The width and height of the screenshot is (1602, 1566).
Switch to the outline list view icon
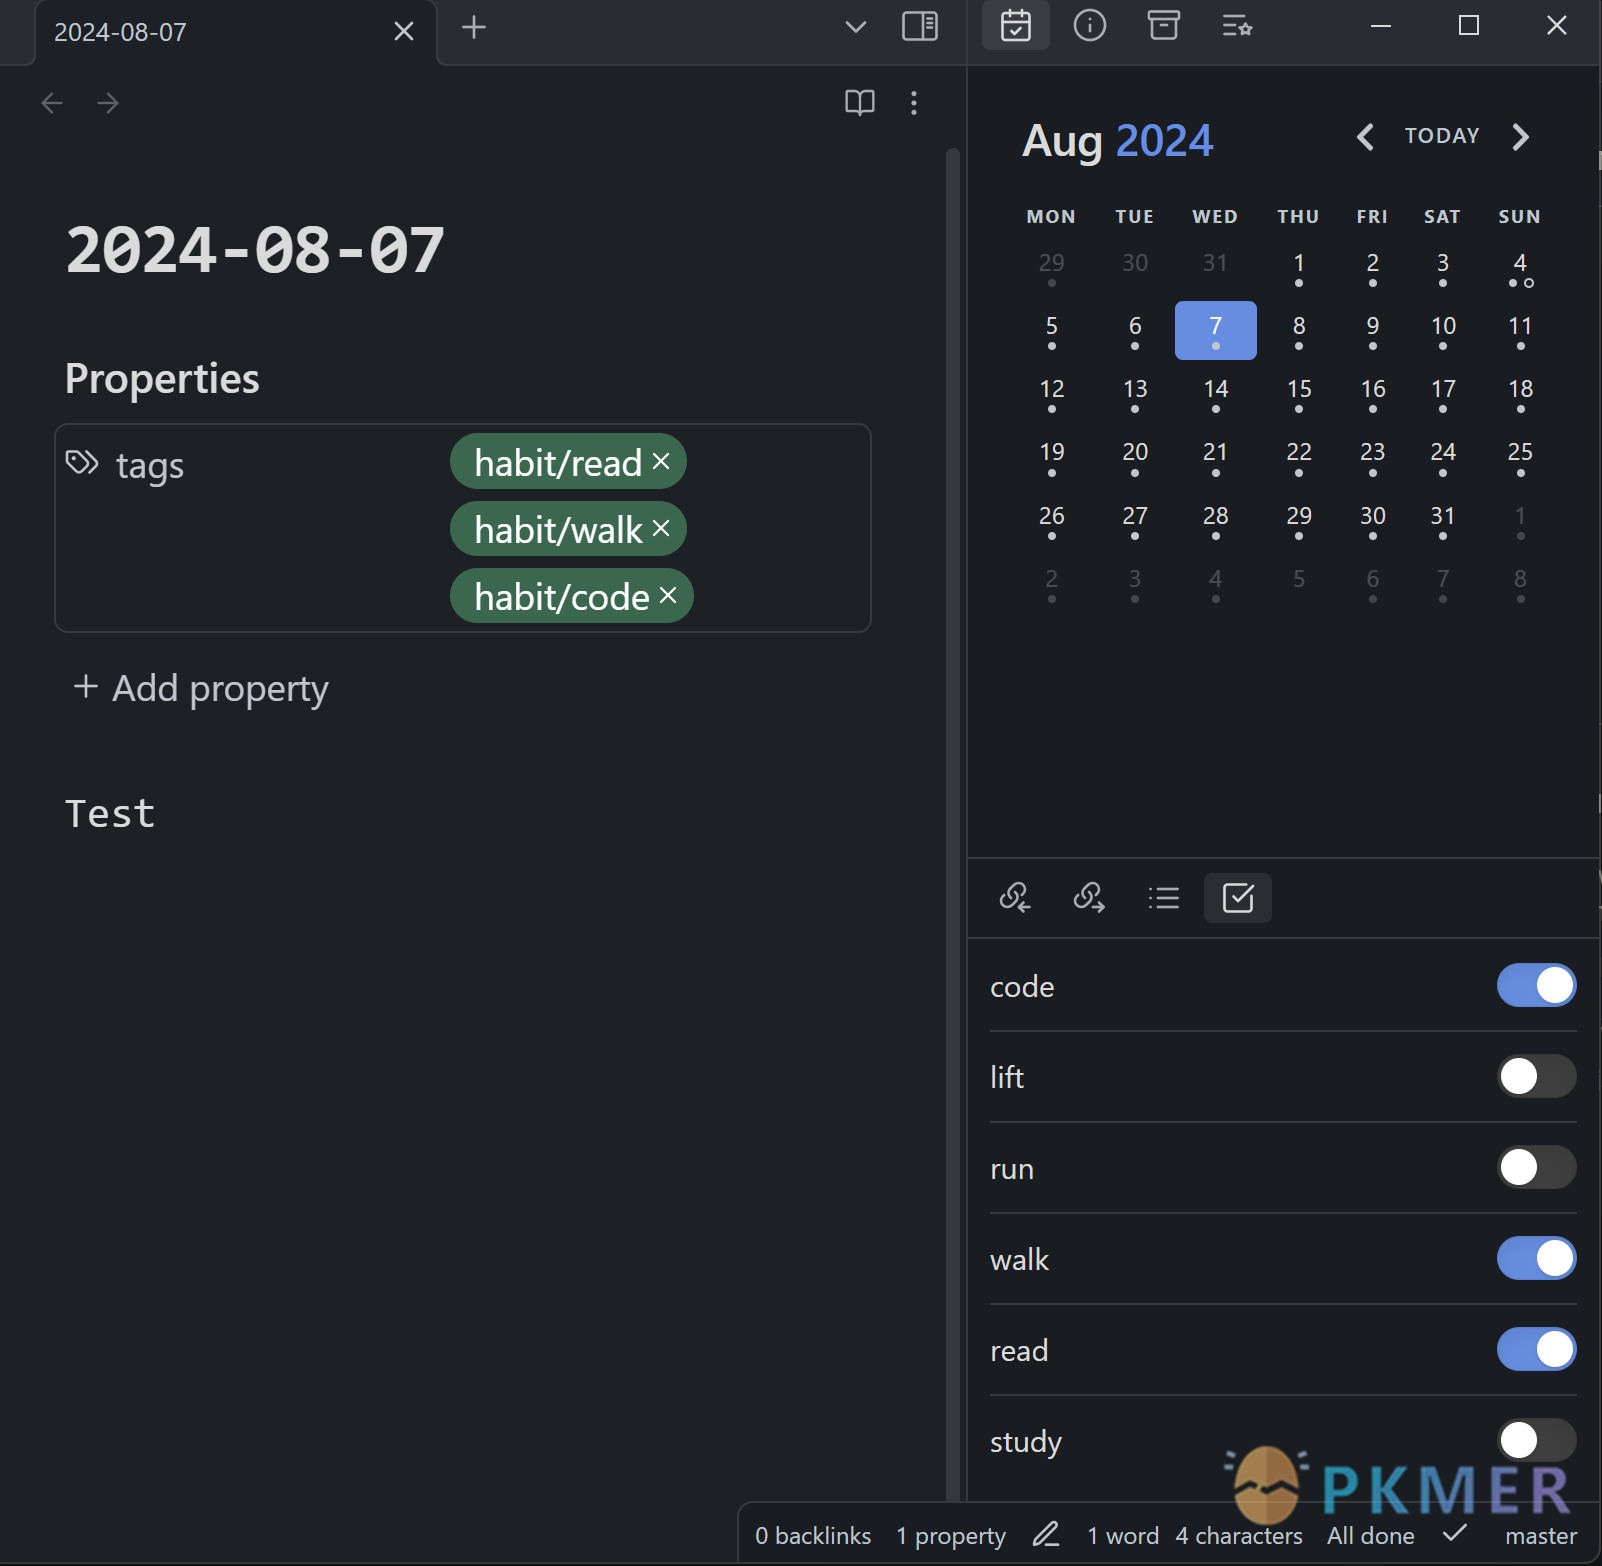pyautogui.click(x=1163, y=897)
